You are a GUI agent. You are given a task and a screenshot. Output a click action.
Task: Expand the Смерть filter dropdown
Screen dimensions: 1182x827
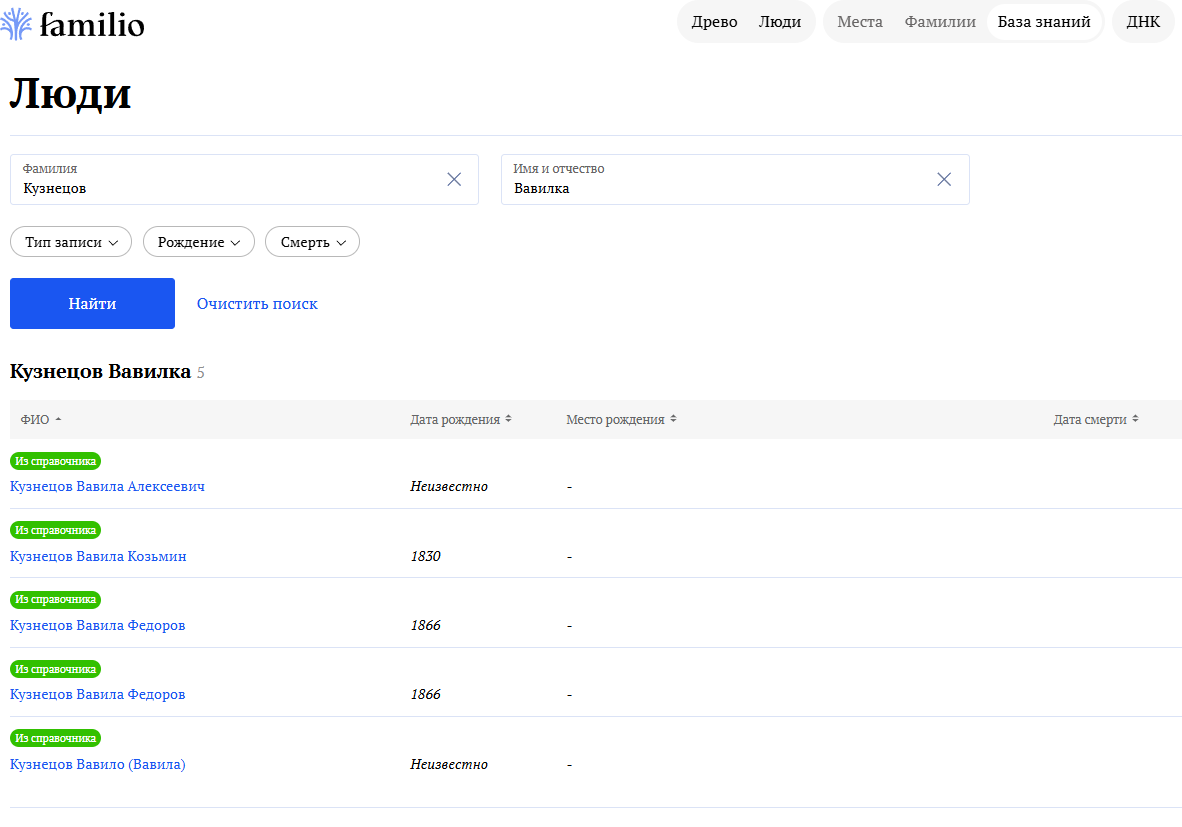click(x=312, y=242)
